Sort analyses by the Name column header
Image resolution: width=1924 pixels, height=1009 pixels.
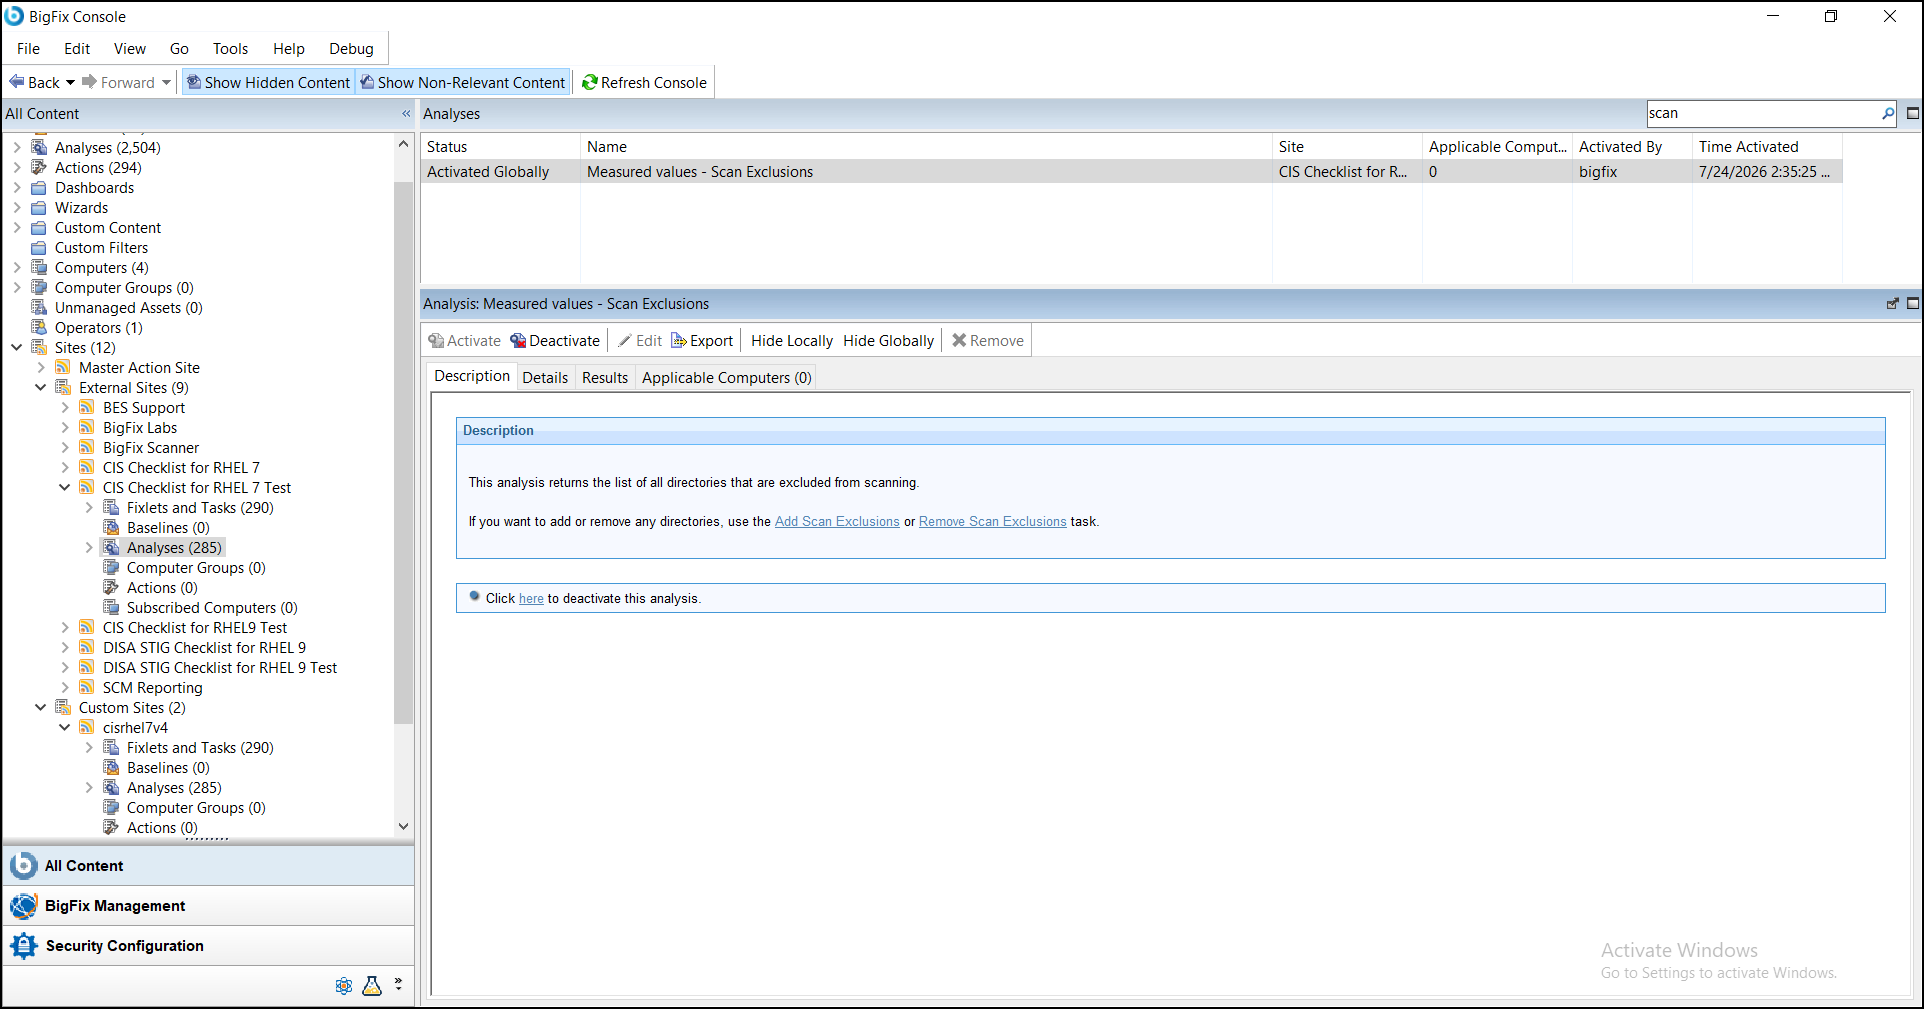click(x=926, y=147)
